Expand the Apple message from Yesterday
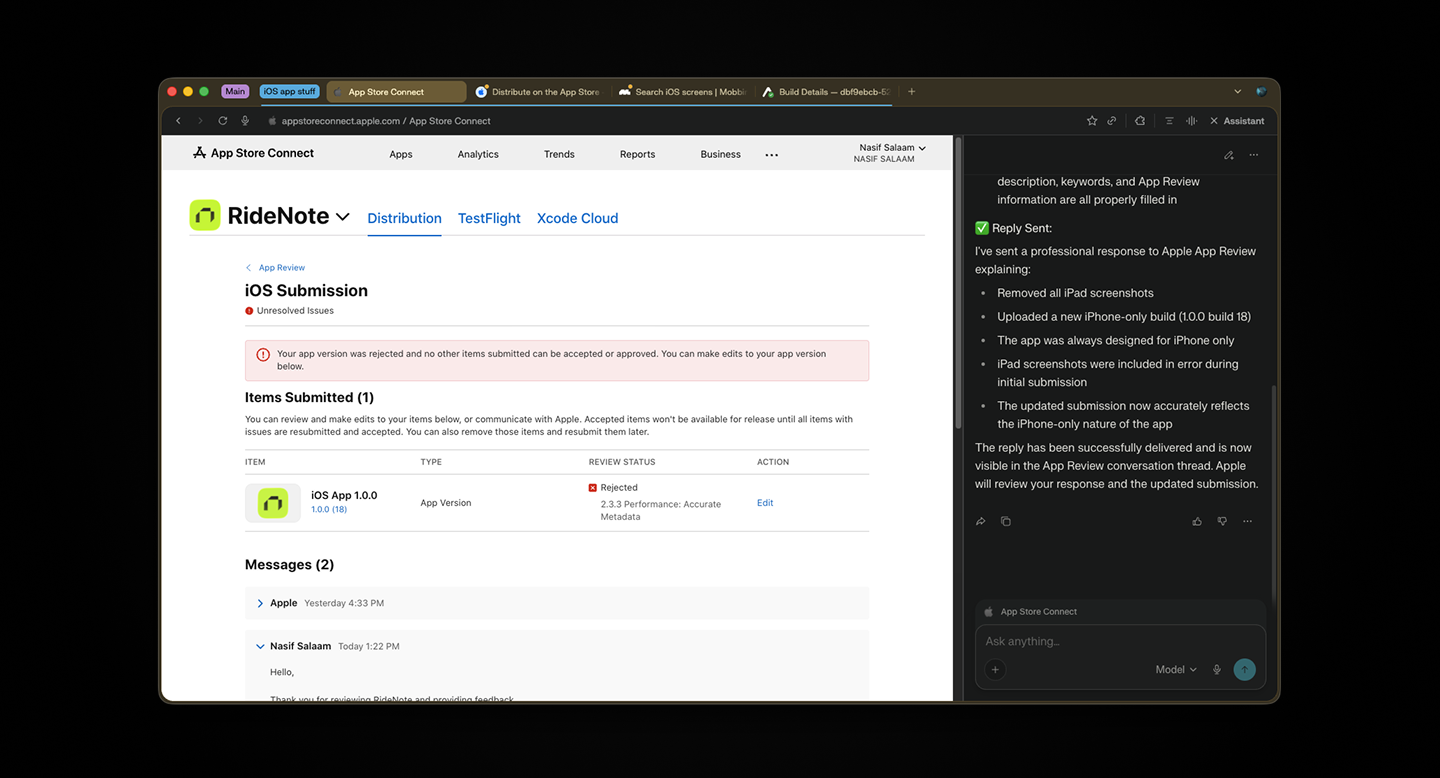1440x778 pixels. [260, 603]
